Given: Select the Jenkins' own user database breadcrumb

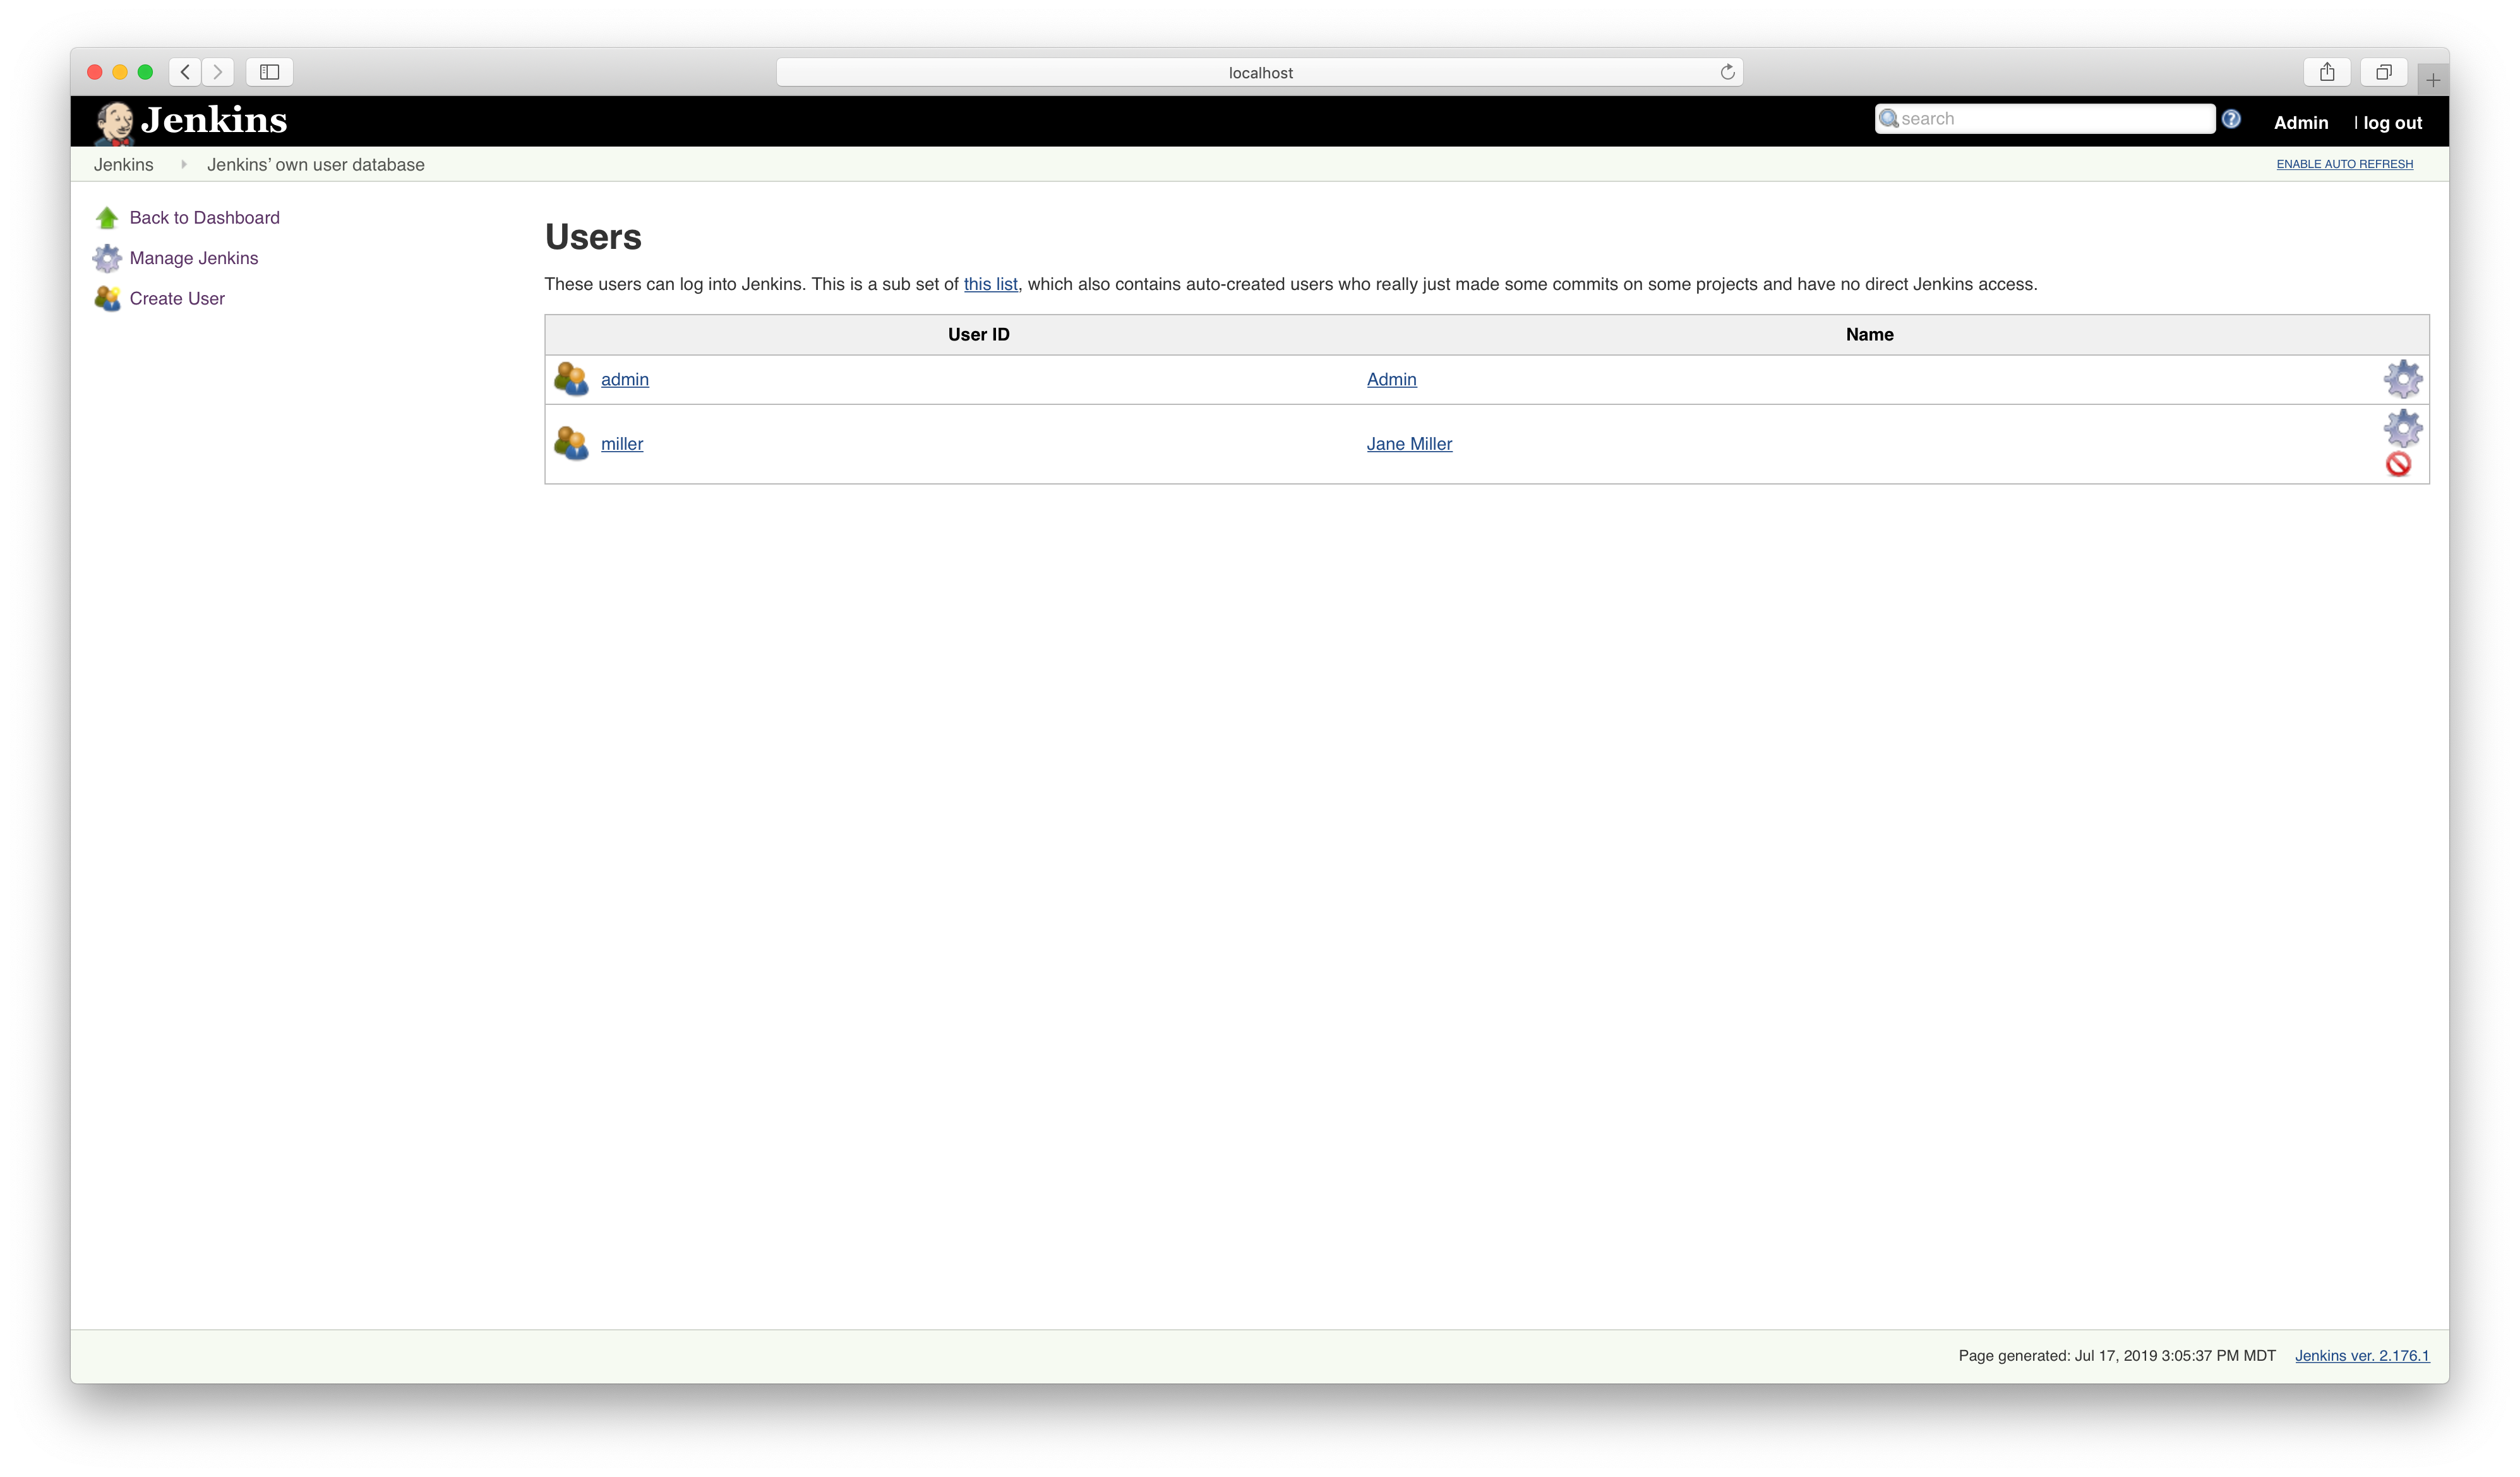Looking at the screenshot, I should pos(315,164).
